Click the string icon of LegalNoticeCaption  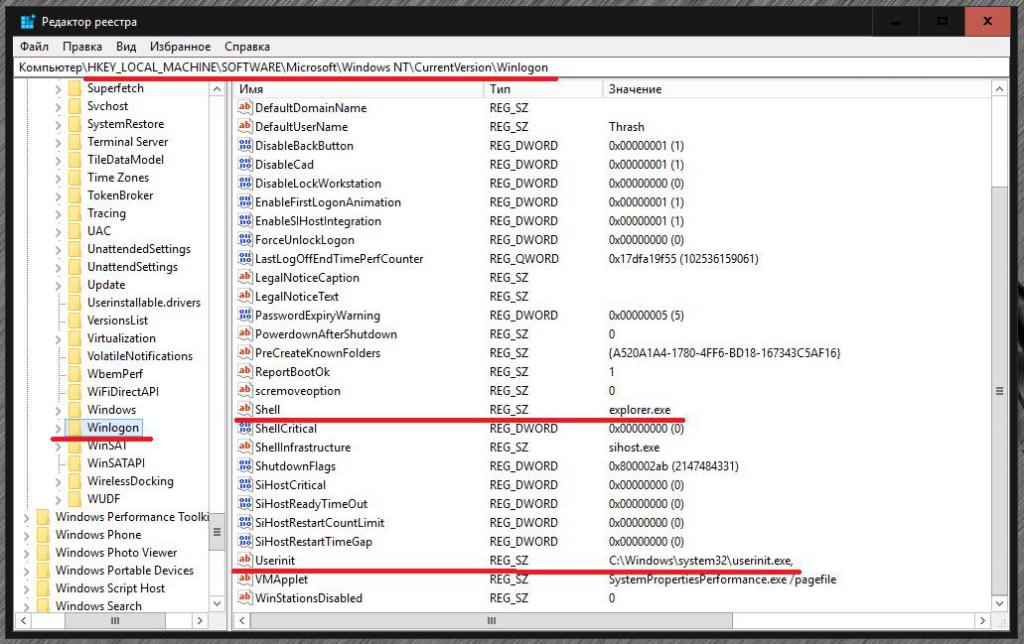tap(245, 277)
